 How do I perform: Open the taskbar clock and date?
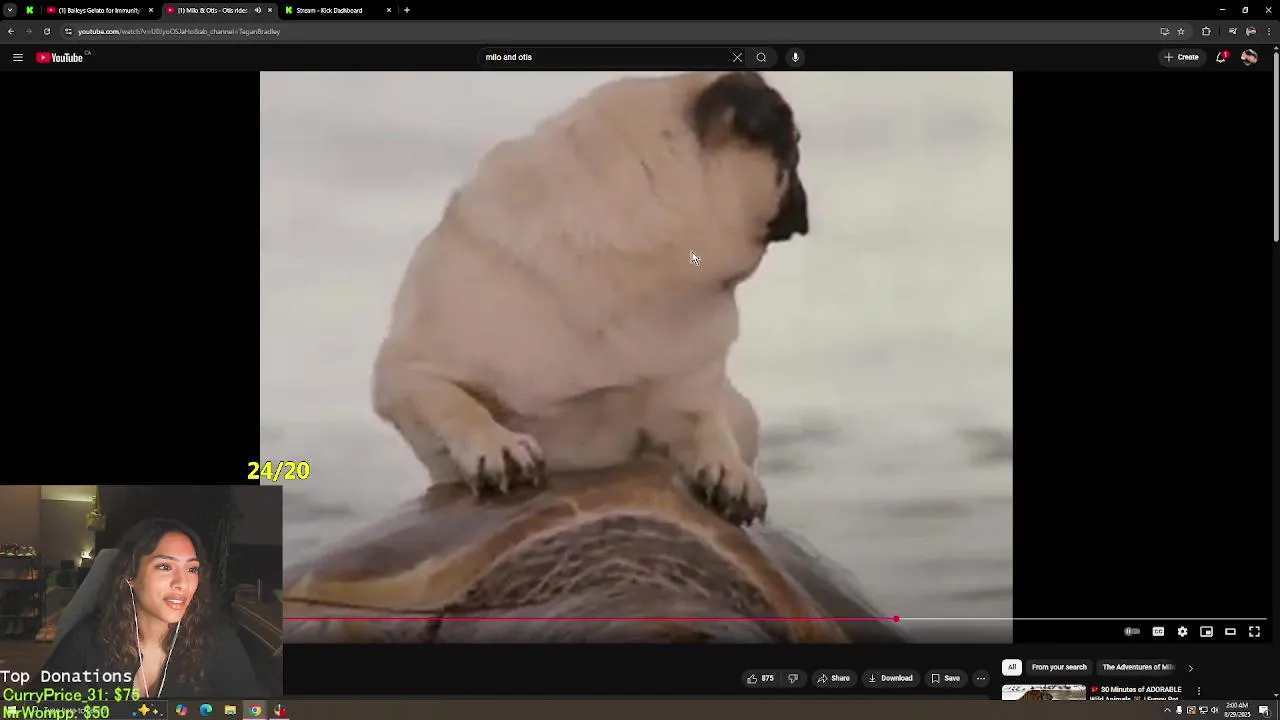pyautogui.click(x=1236, y=711)
